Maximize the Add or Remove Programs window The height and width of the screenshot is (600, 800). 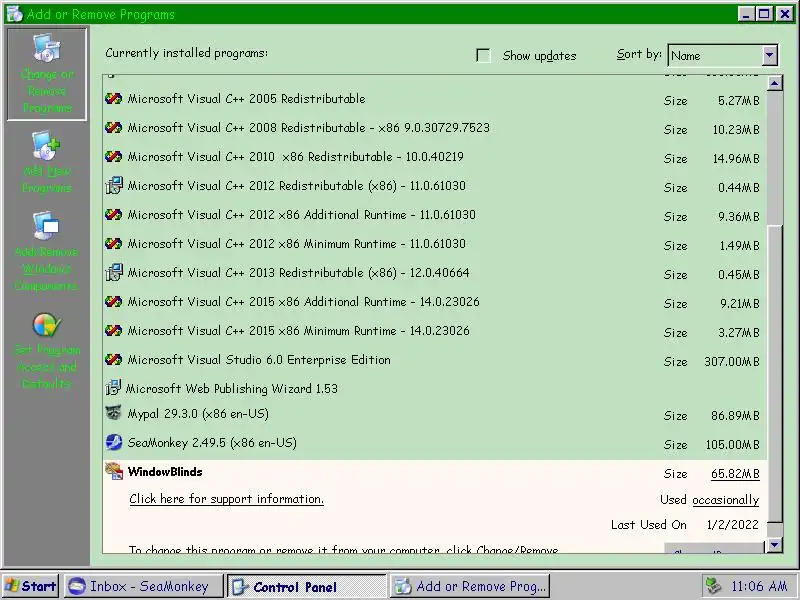pos(764,14)
